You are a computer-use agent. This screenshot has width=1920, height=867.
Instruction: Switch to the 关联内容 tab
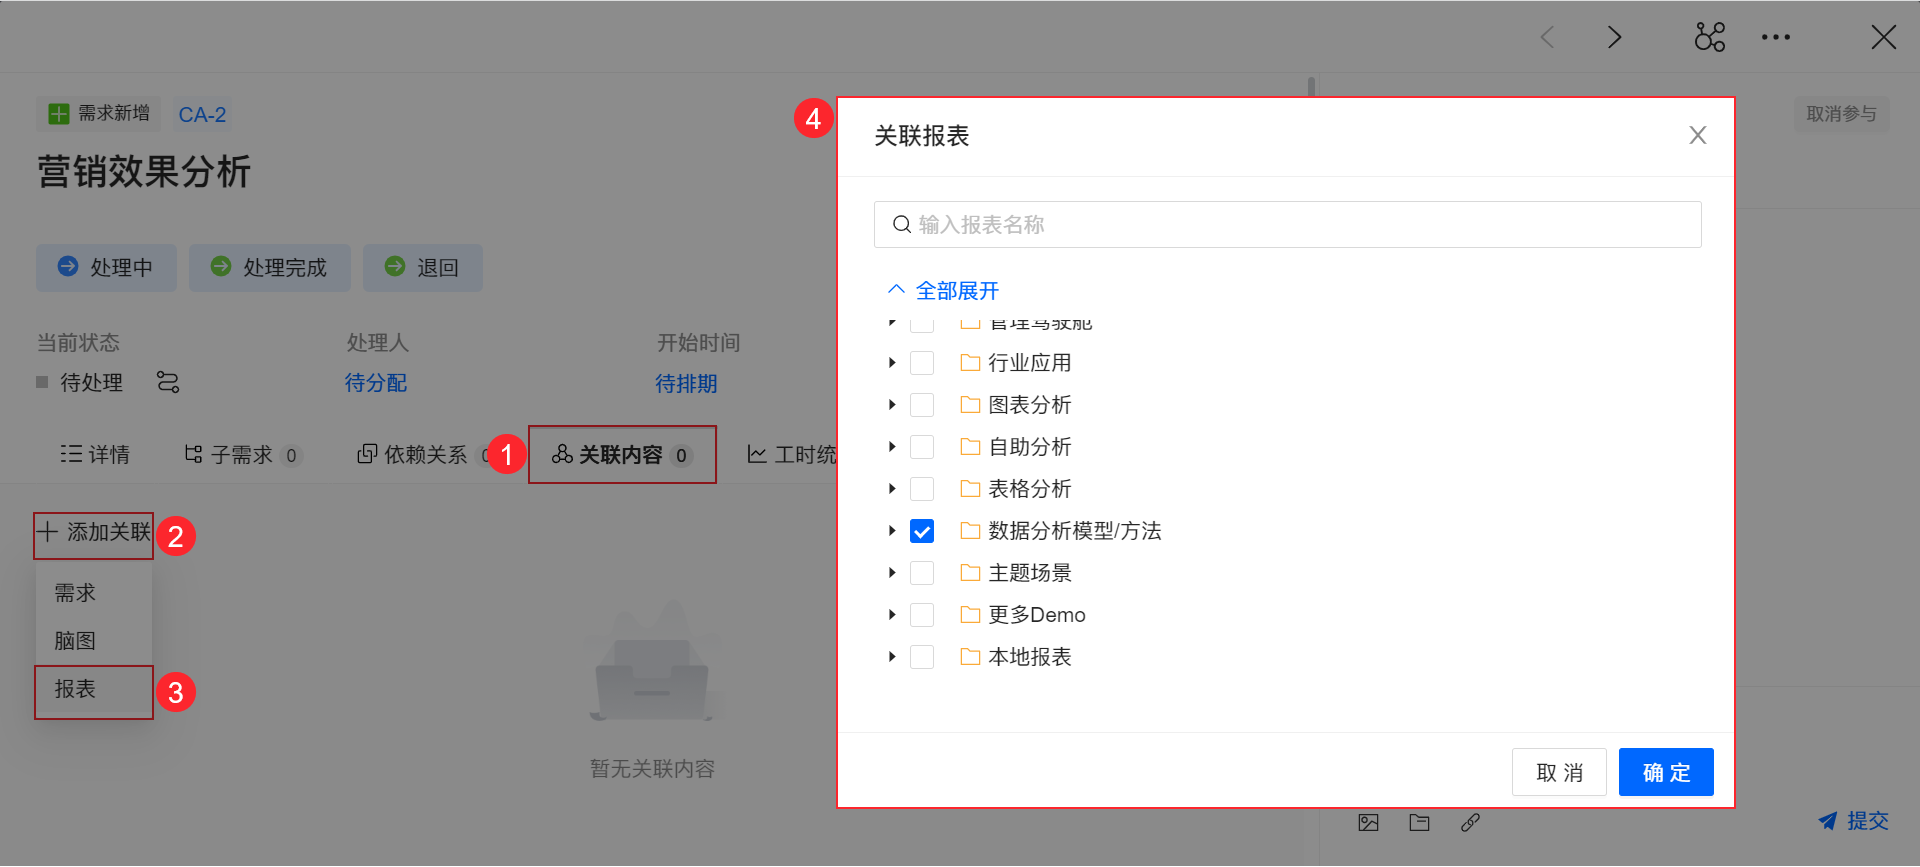622,455
